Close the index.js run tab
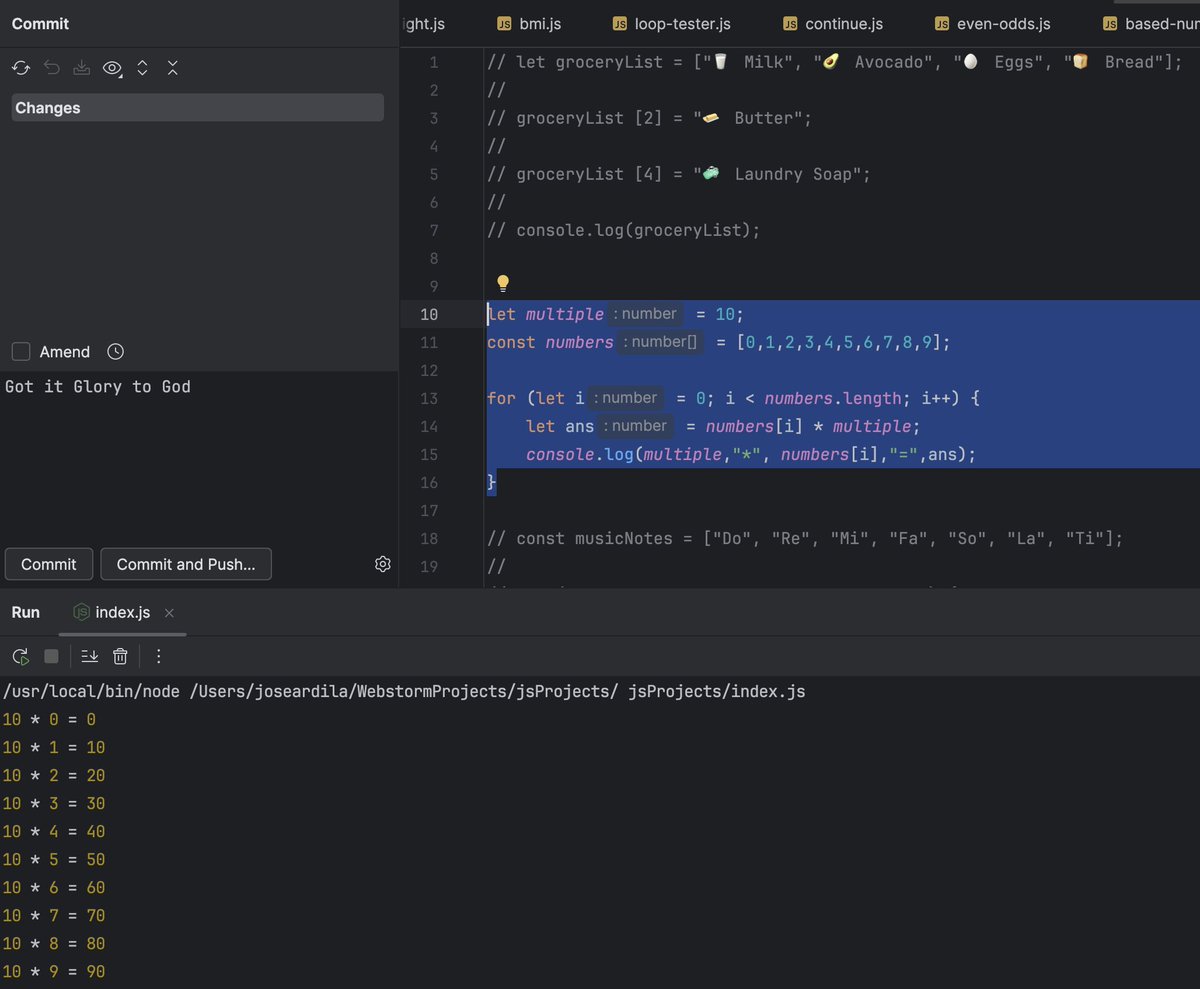The height and width of the screenshot is (989, 1200). pos(169,612)
